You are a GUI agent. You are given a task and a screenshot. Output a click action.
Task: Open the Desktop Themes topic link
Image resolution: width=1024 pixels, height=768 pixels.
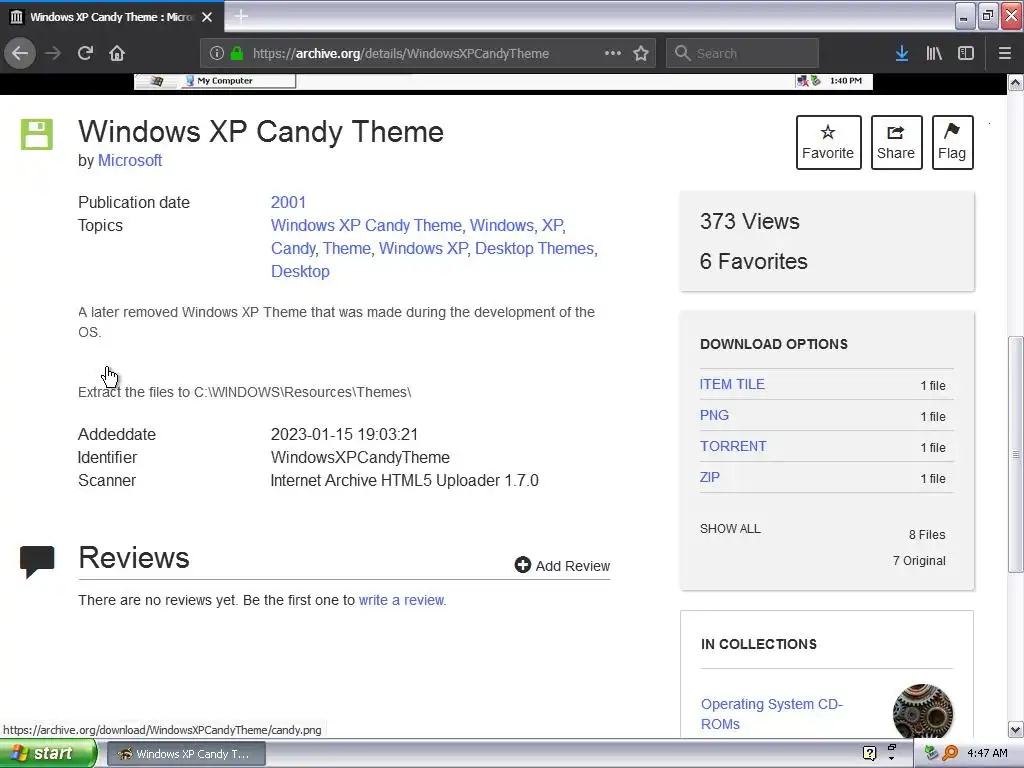point(534,249)
